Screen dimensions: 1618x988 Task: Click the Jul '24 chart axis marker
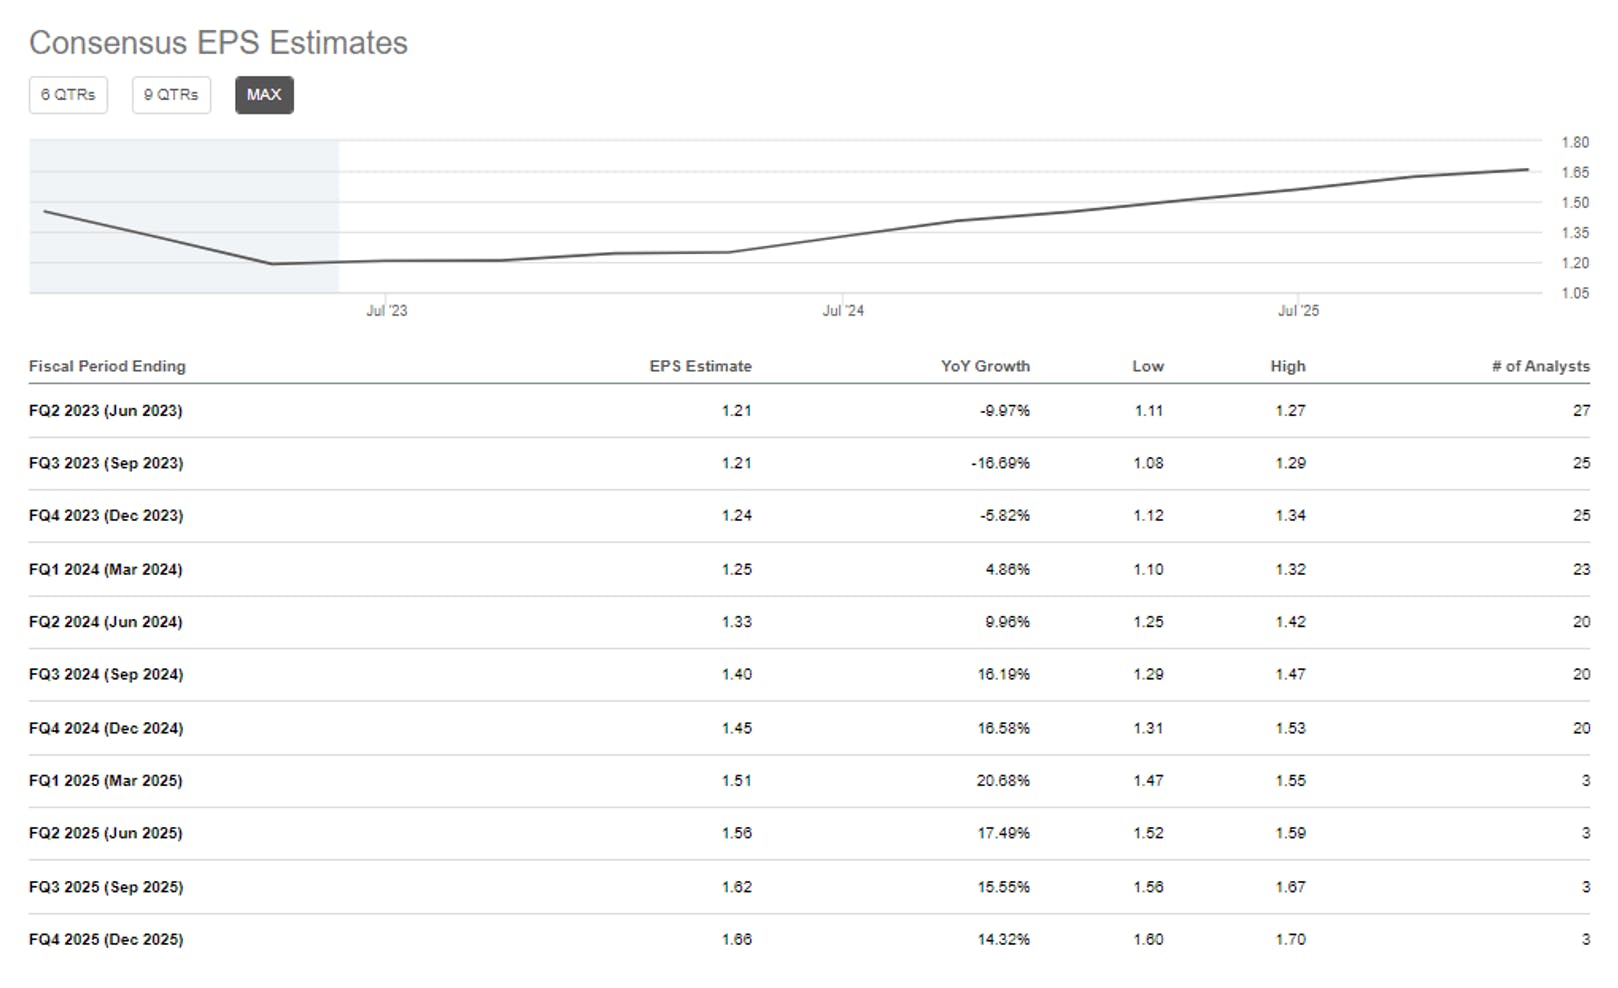(843, 311)
